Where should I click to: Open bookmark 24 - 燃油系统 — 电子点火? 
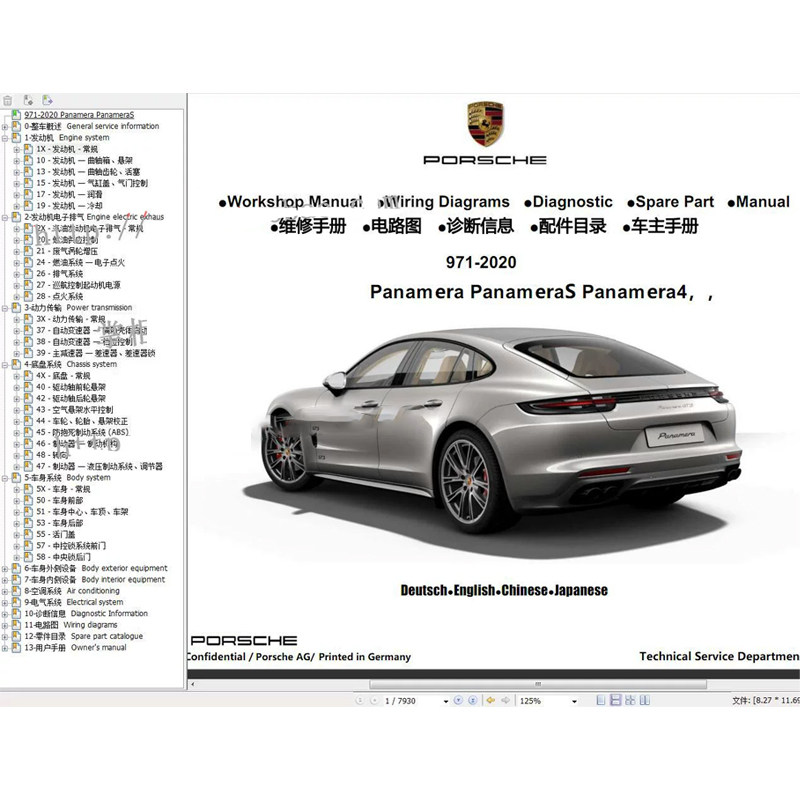(x=81, y=262)
